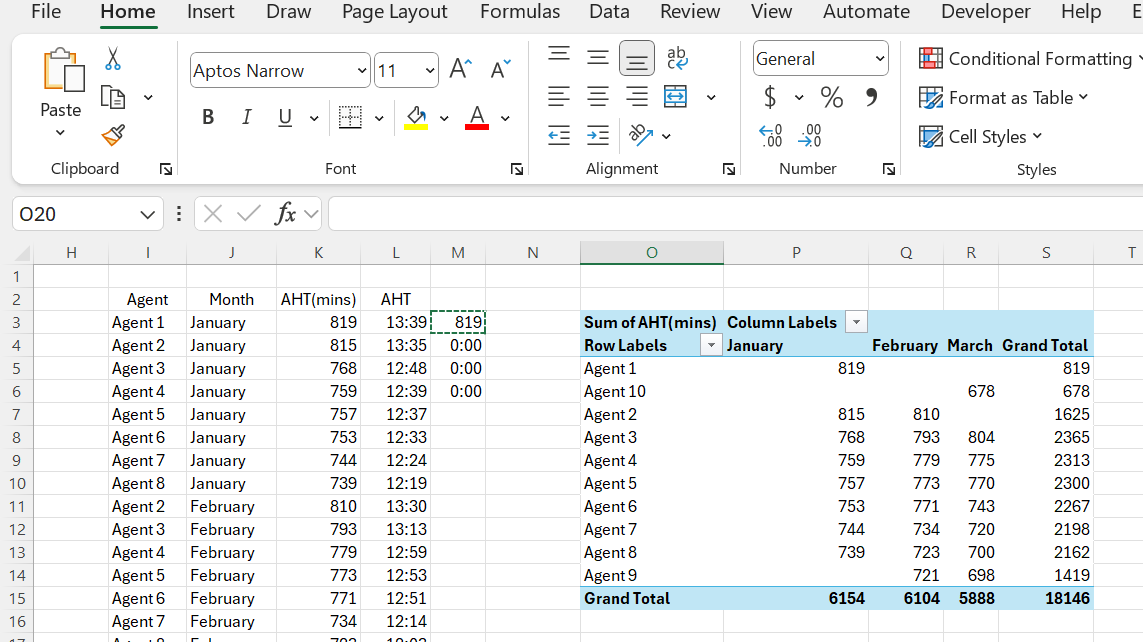Image resolution: width=1143 pixels, height=642 pixels.
Task: Open the font color dropdown arrow
Action: (x=505, y=118)
